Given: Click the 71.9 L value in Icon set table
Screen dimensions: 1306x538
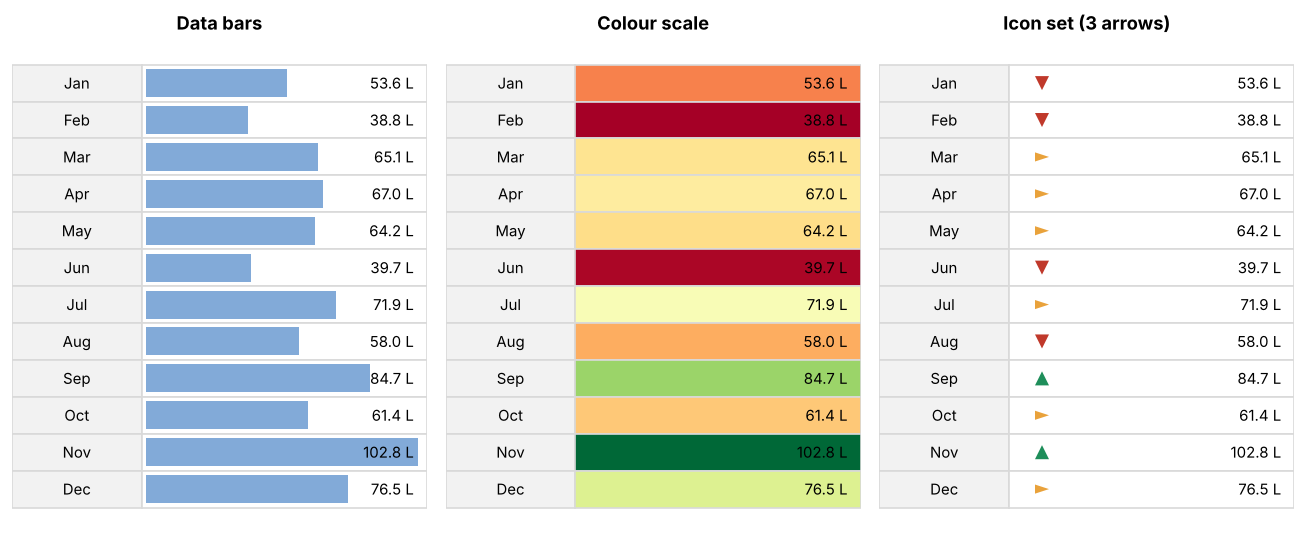Looking at the screenshot, I should click(x=1259, y=305).
